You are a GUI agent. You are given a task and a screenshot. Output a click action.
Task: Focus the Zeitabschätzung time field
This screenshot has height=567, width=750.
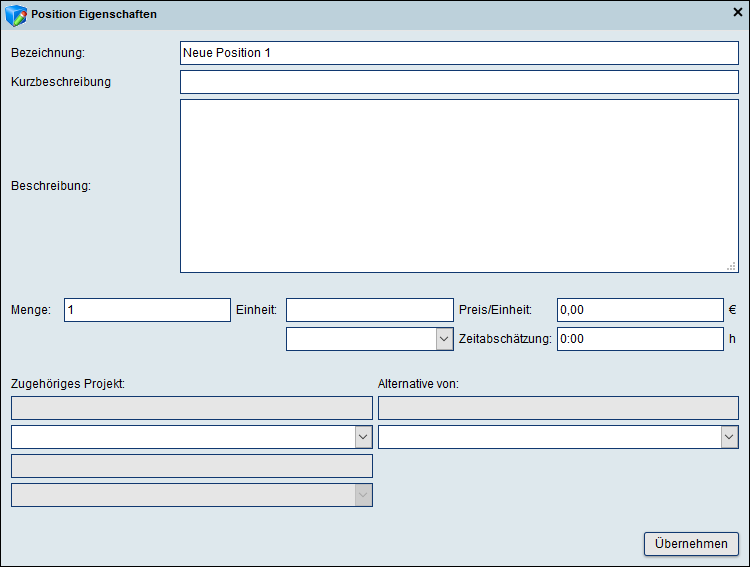point(639,339)
